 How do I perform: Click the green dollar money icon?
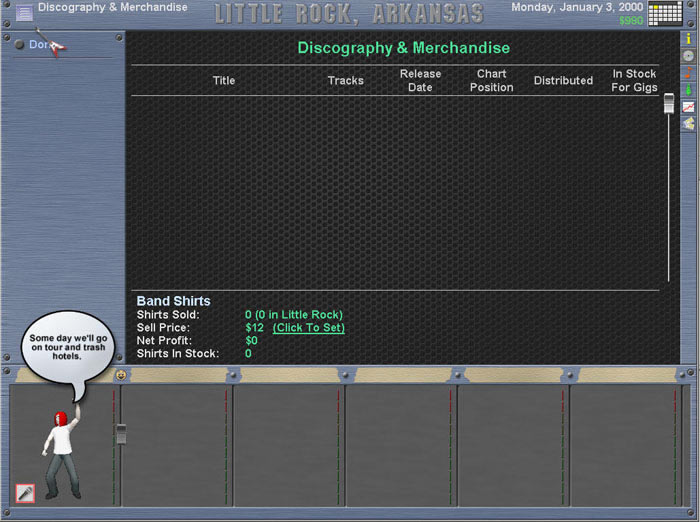[x=688, y=90]
